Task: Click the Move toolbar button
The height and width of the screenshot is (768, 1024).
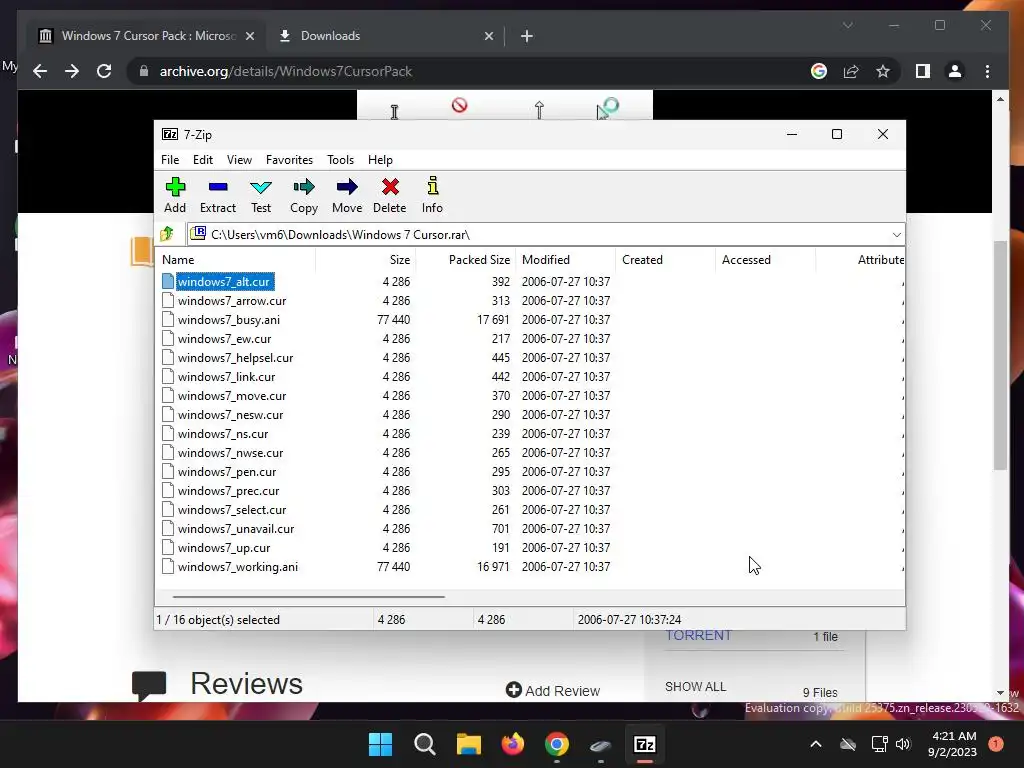Action: 347,195
